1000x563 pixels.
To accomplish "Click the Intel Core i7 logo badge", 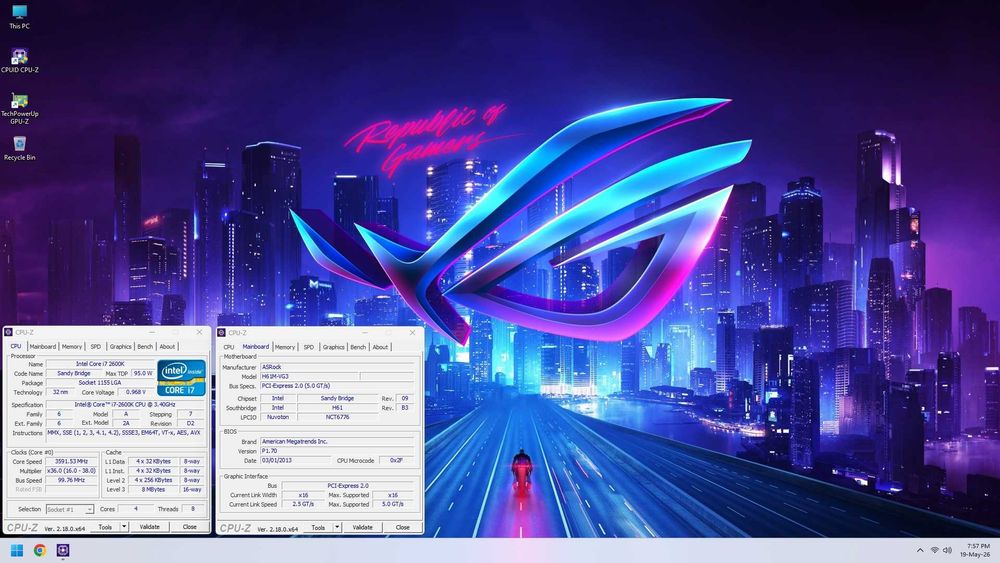I will click(x=181, y=377).
